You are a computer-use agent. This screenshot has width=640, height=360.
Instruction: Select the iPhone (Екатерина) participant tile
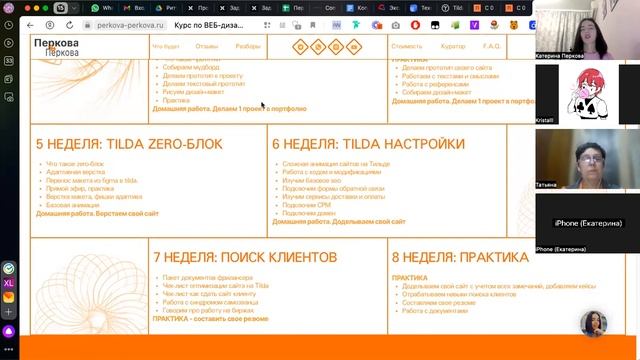coord(588,223)
